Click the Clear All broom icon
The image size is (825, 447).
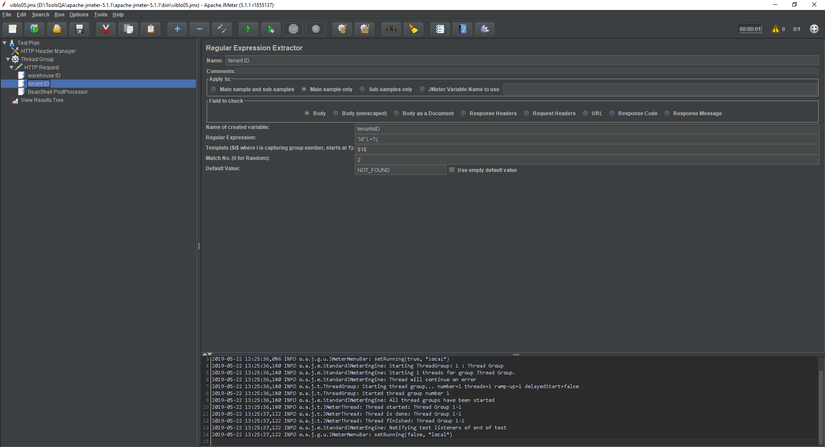click(365, 29)
